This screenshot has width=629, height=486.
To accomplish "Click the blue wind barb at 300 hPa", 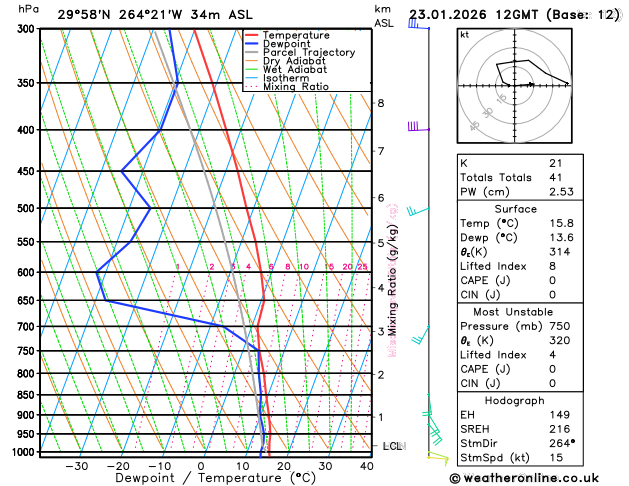I will [418, 25].
